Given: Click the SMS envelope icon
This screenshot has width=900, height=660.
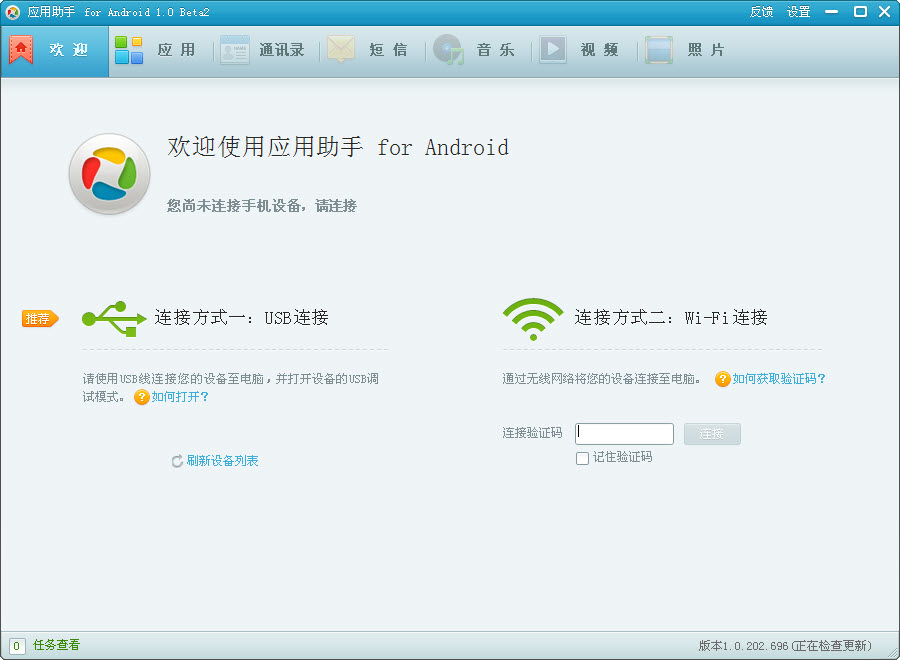Looking at the screenshot, I should click(x=340, y=49).
